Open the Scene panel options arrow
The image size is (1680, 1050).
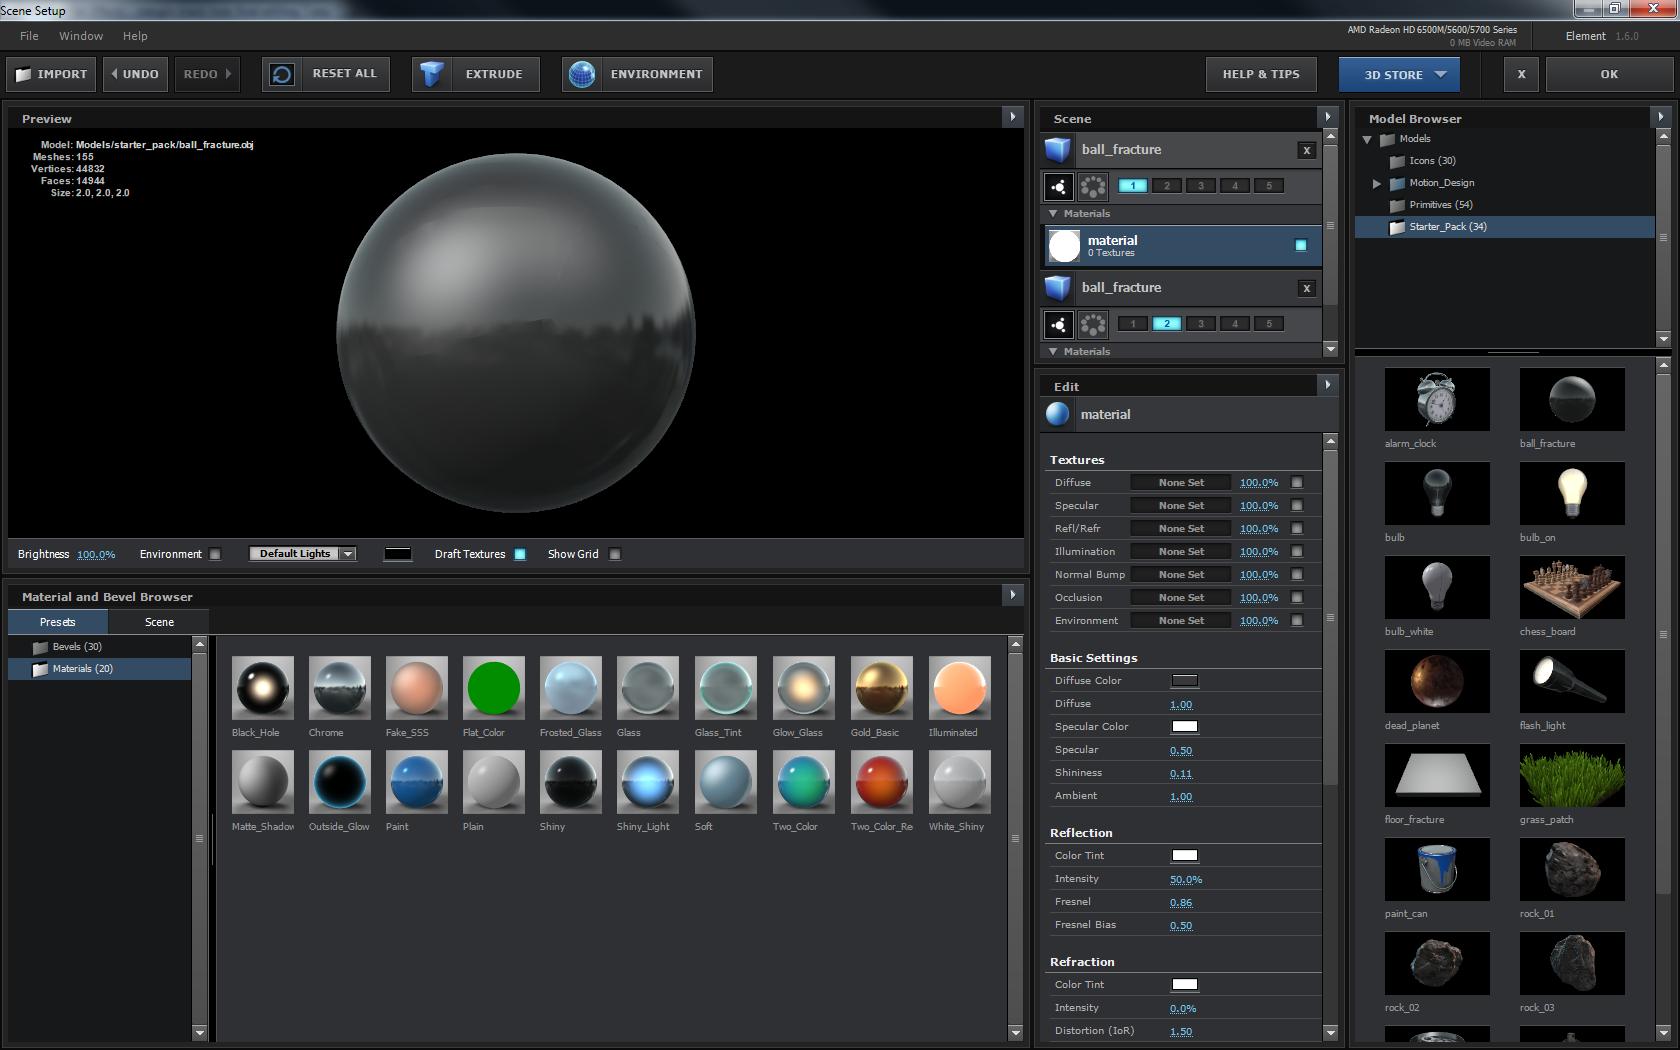(x=1328, y=117)
